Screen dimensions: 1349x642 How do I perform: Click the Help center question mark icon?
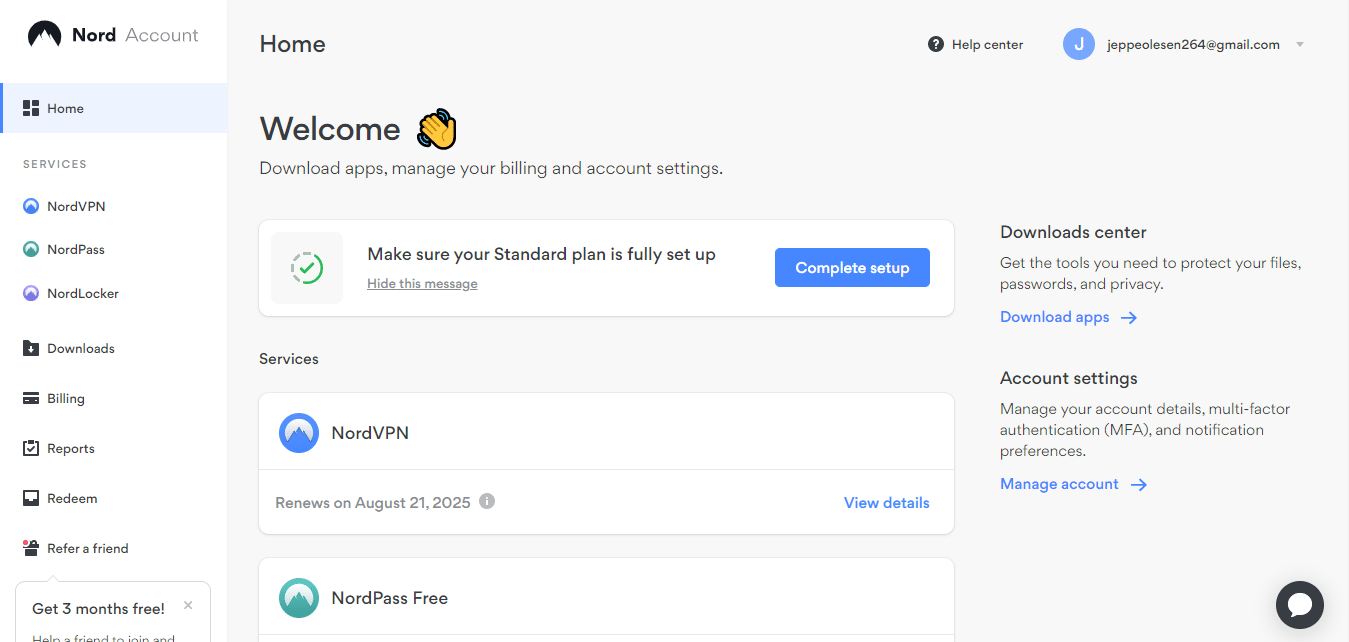[936, 44]
